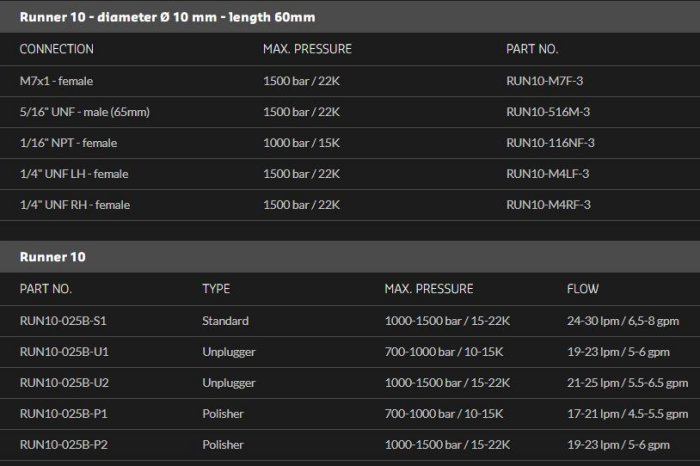This screenshot has width=700, height=466.
Task: Select the 1/4" UNF RH - female connection
Action: (x=75, y=205)
